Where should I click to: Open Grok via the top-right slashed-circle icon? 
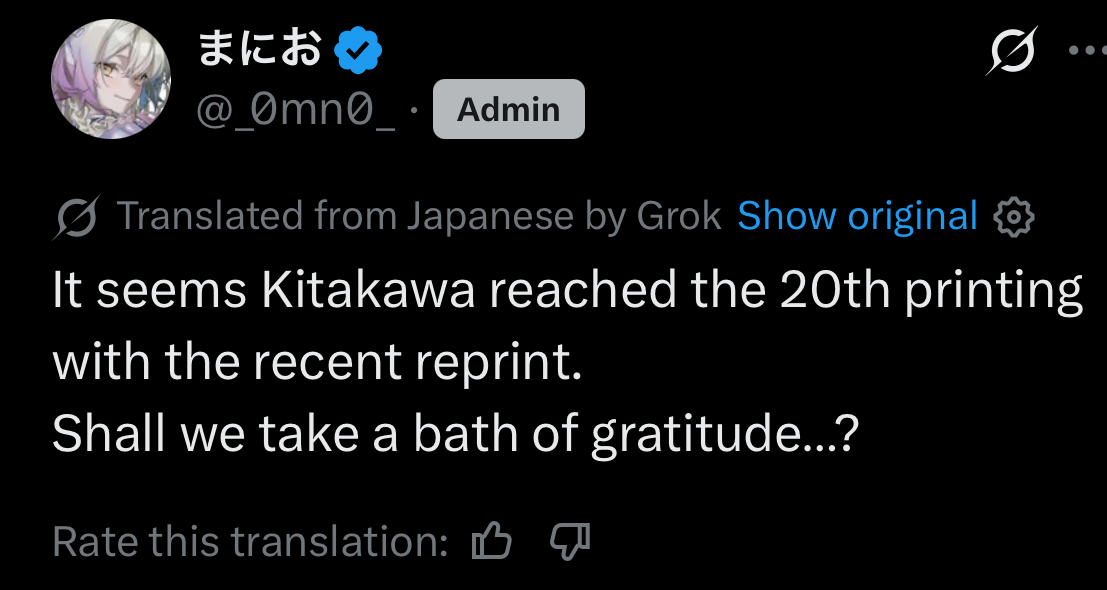point(1011,49)
